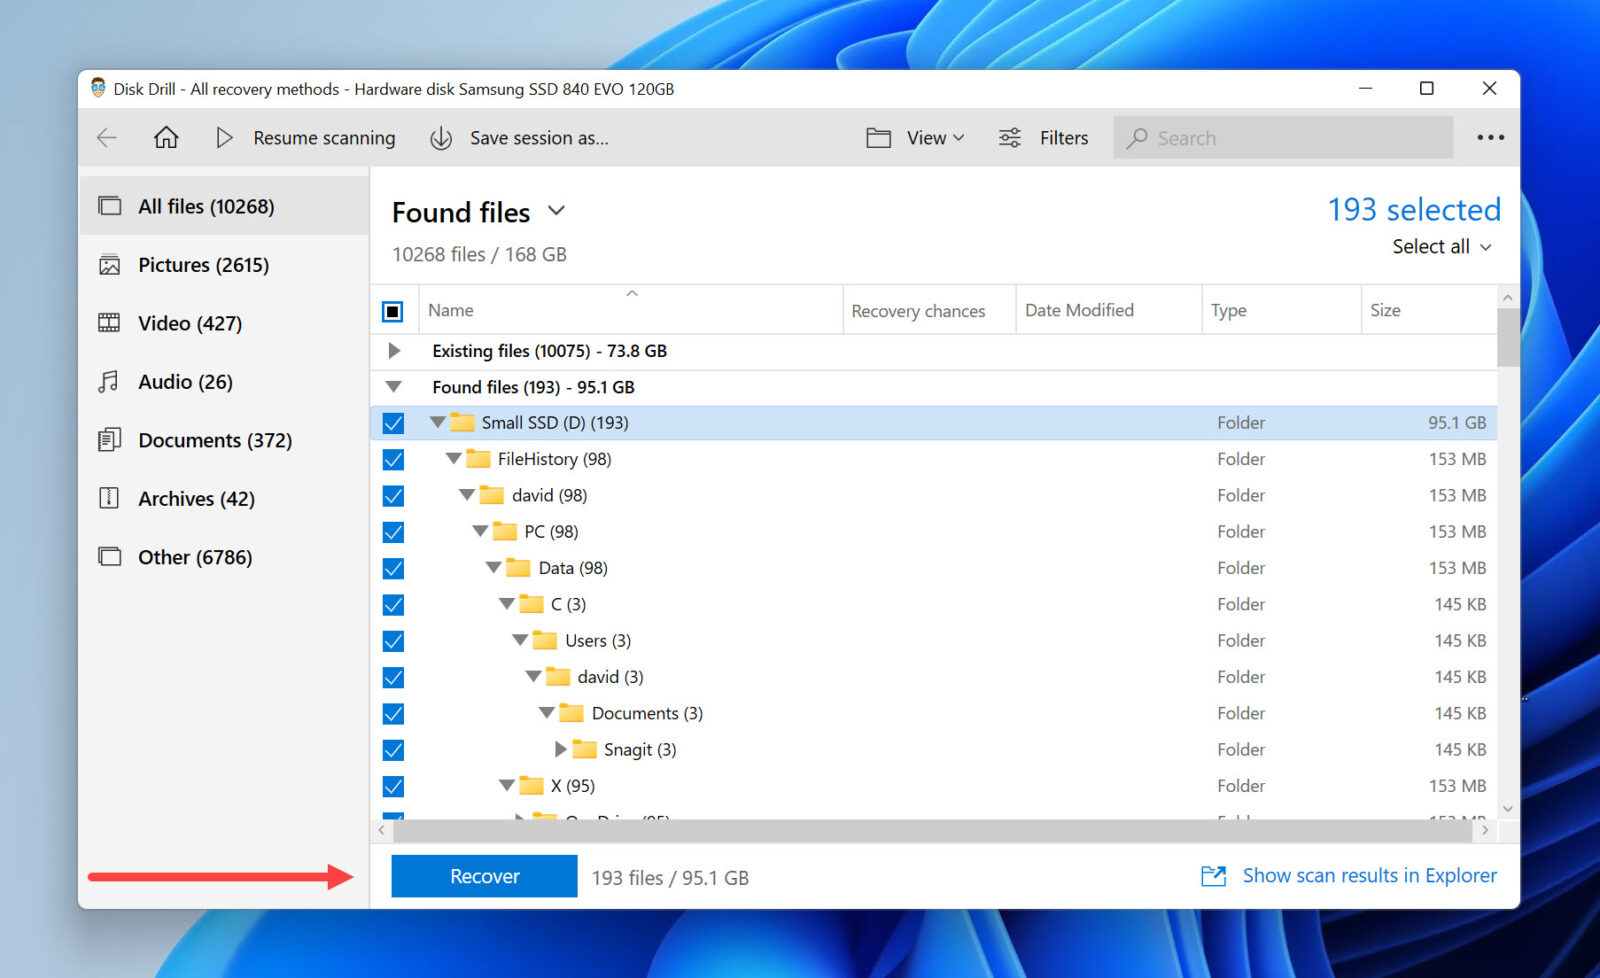This screenshot has width=1600, height=978.
Task: Select the Audio category
Action: click(184, 381)
